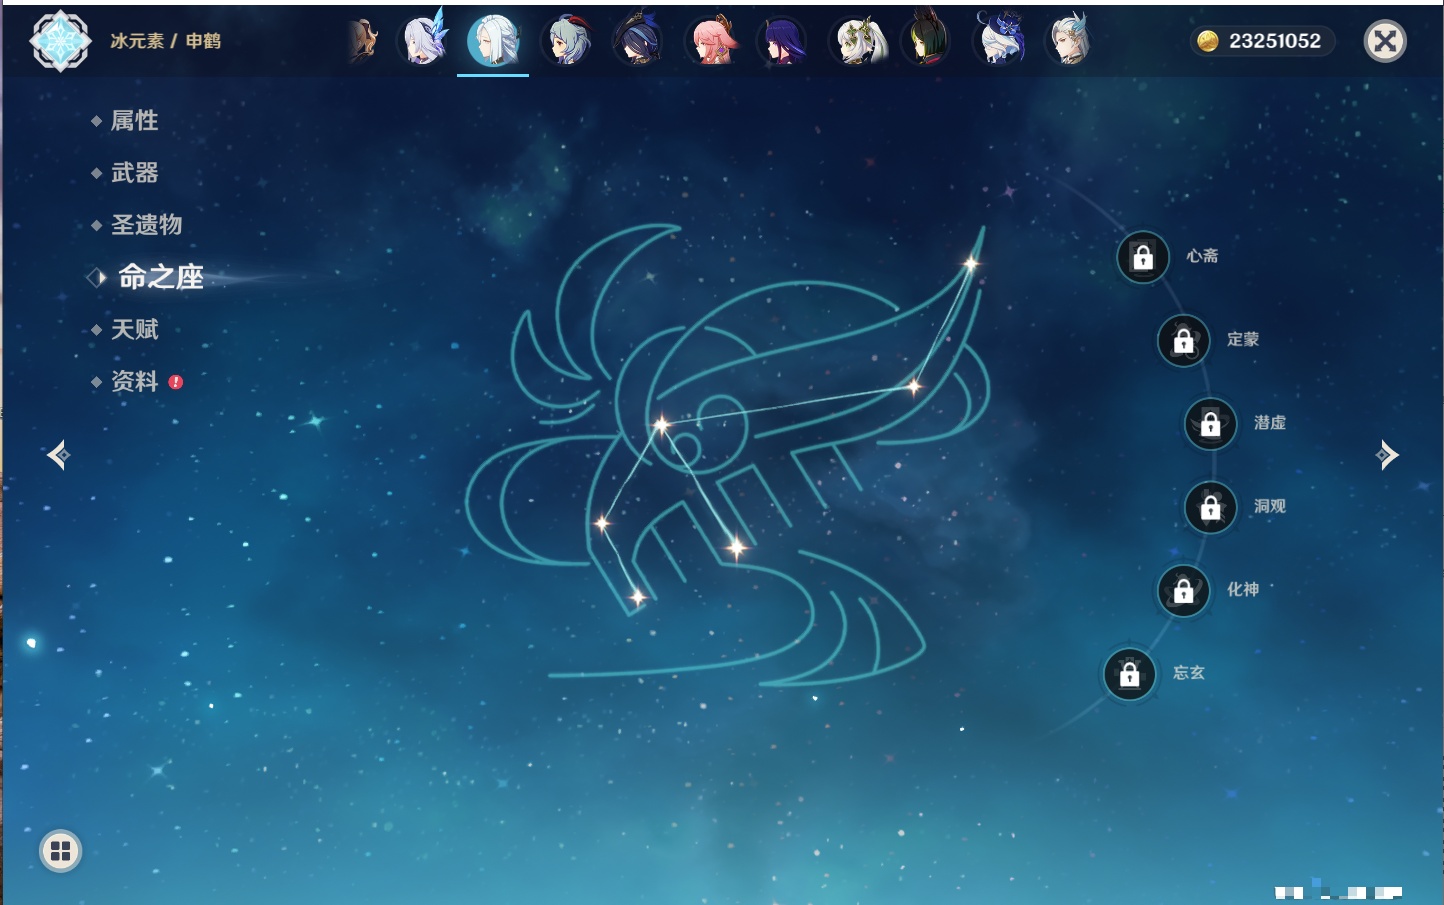Choose Nahida's white-haired portrait with green leaf
Image resolution: width=1444 pixels, height=905 pixels.
pyautogui.click(x=857, y=42)
